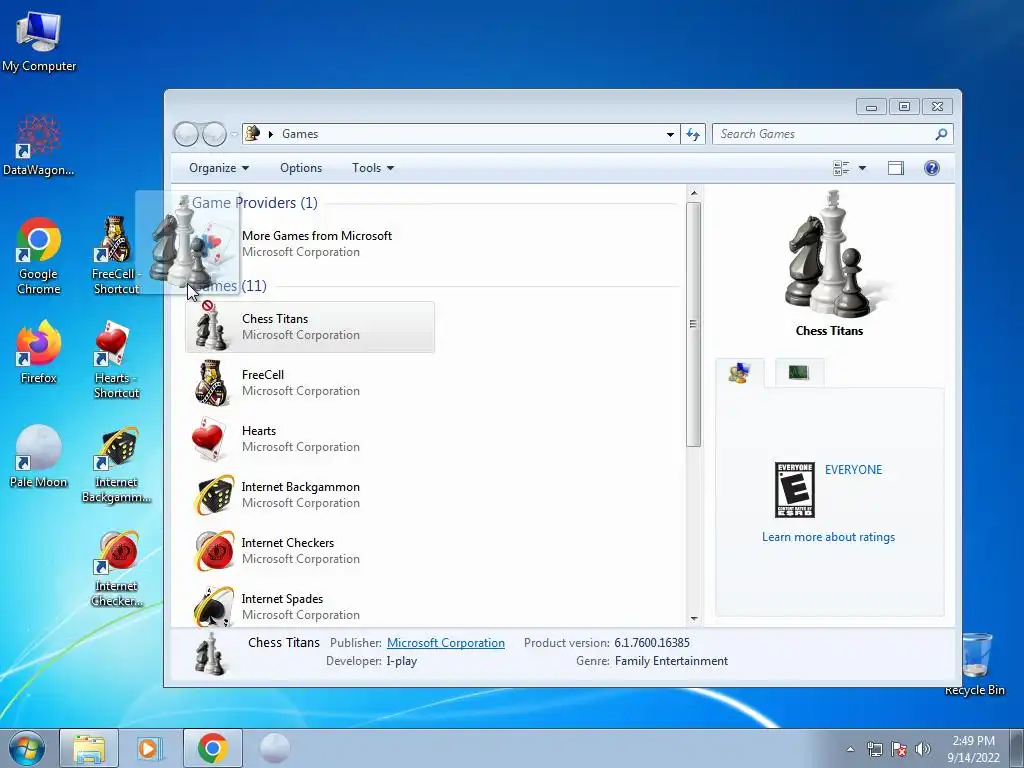1024x768 pixels.
Task: Collapse the Game Providers (1) group
Action: click(255, 202)
